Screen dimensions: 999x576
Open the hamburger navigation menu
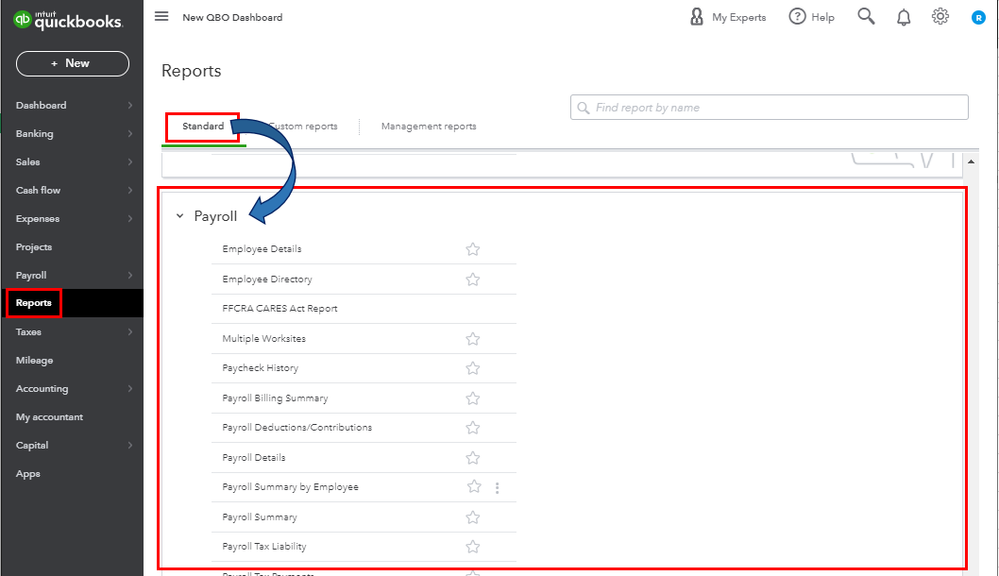tap(161, 17)
